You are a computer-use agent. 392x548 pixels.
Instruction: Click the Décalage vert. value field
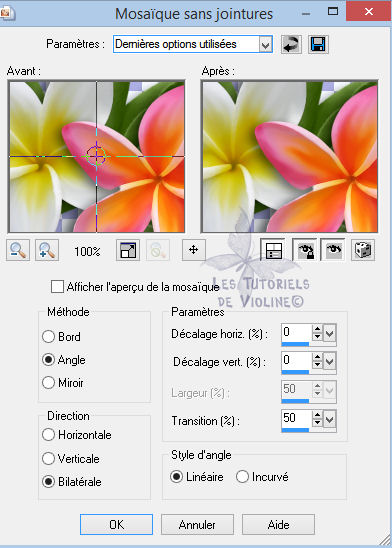(296, 360)
